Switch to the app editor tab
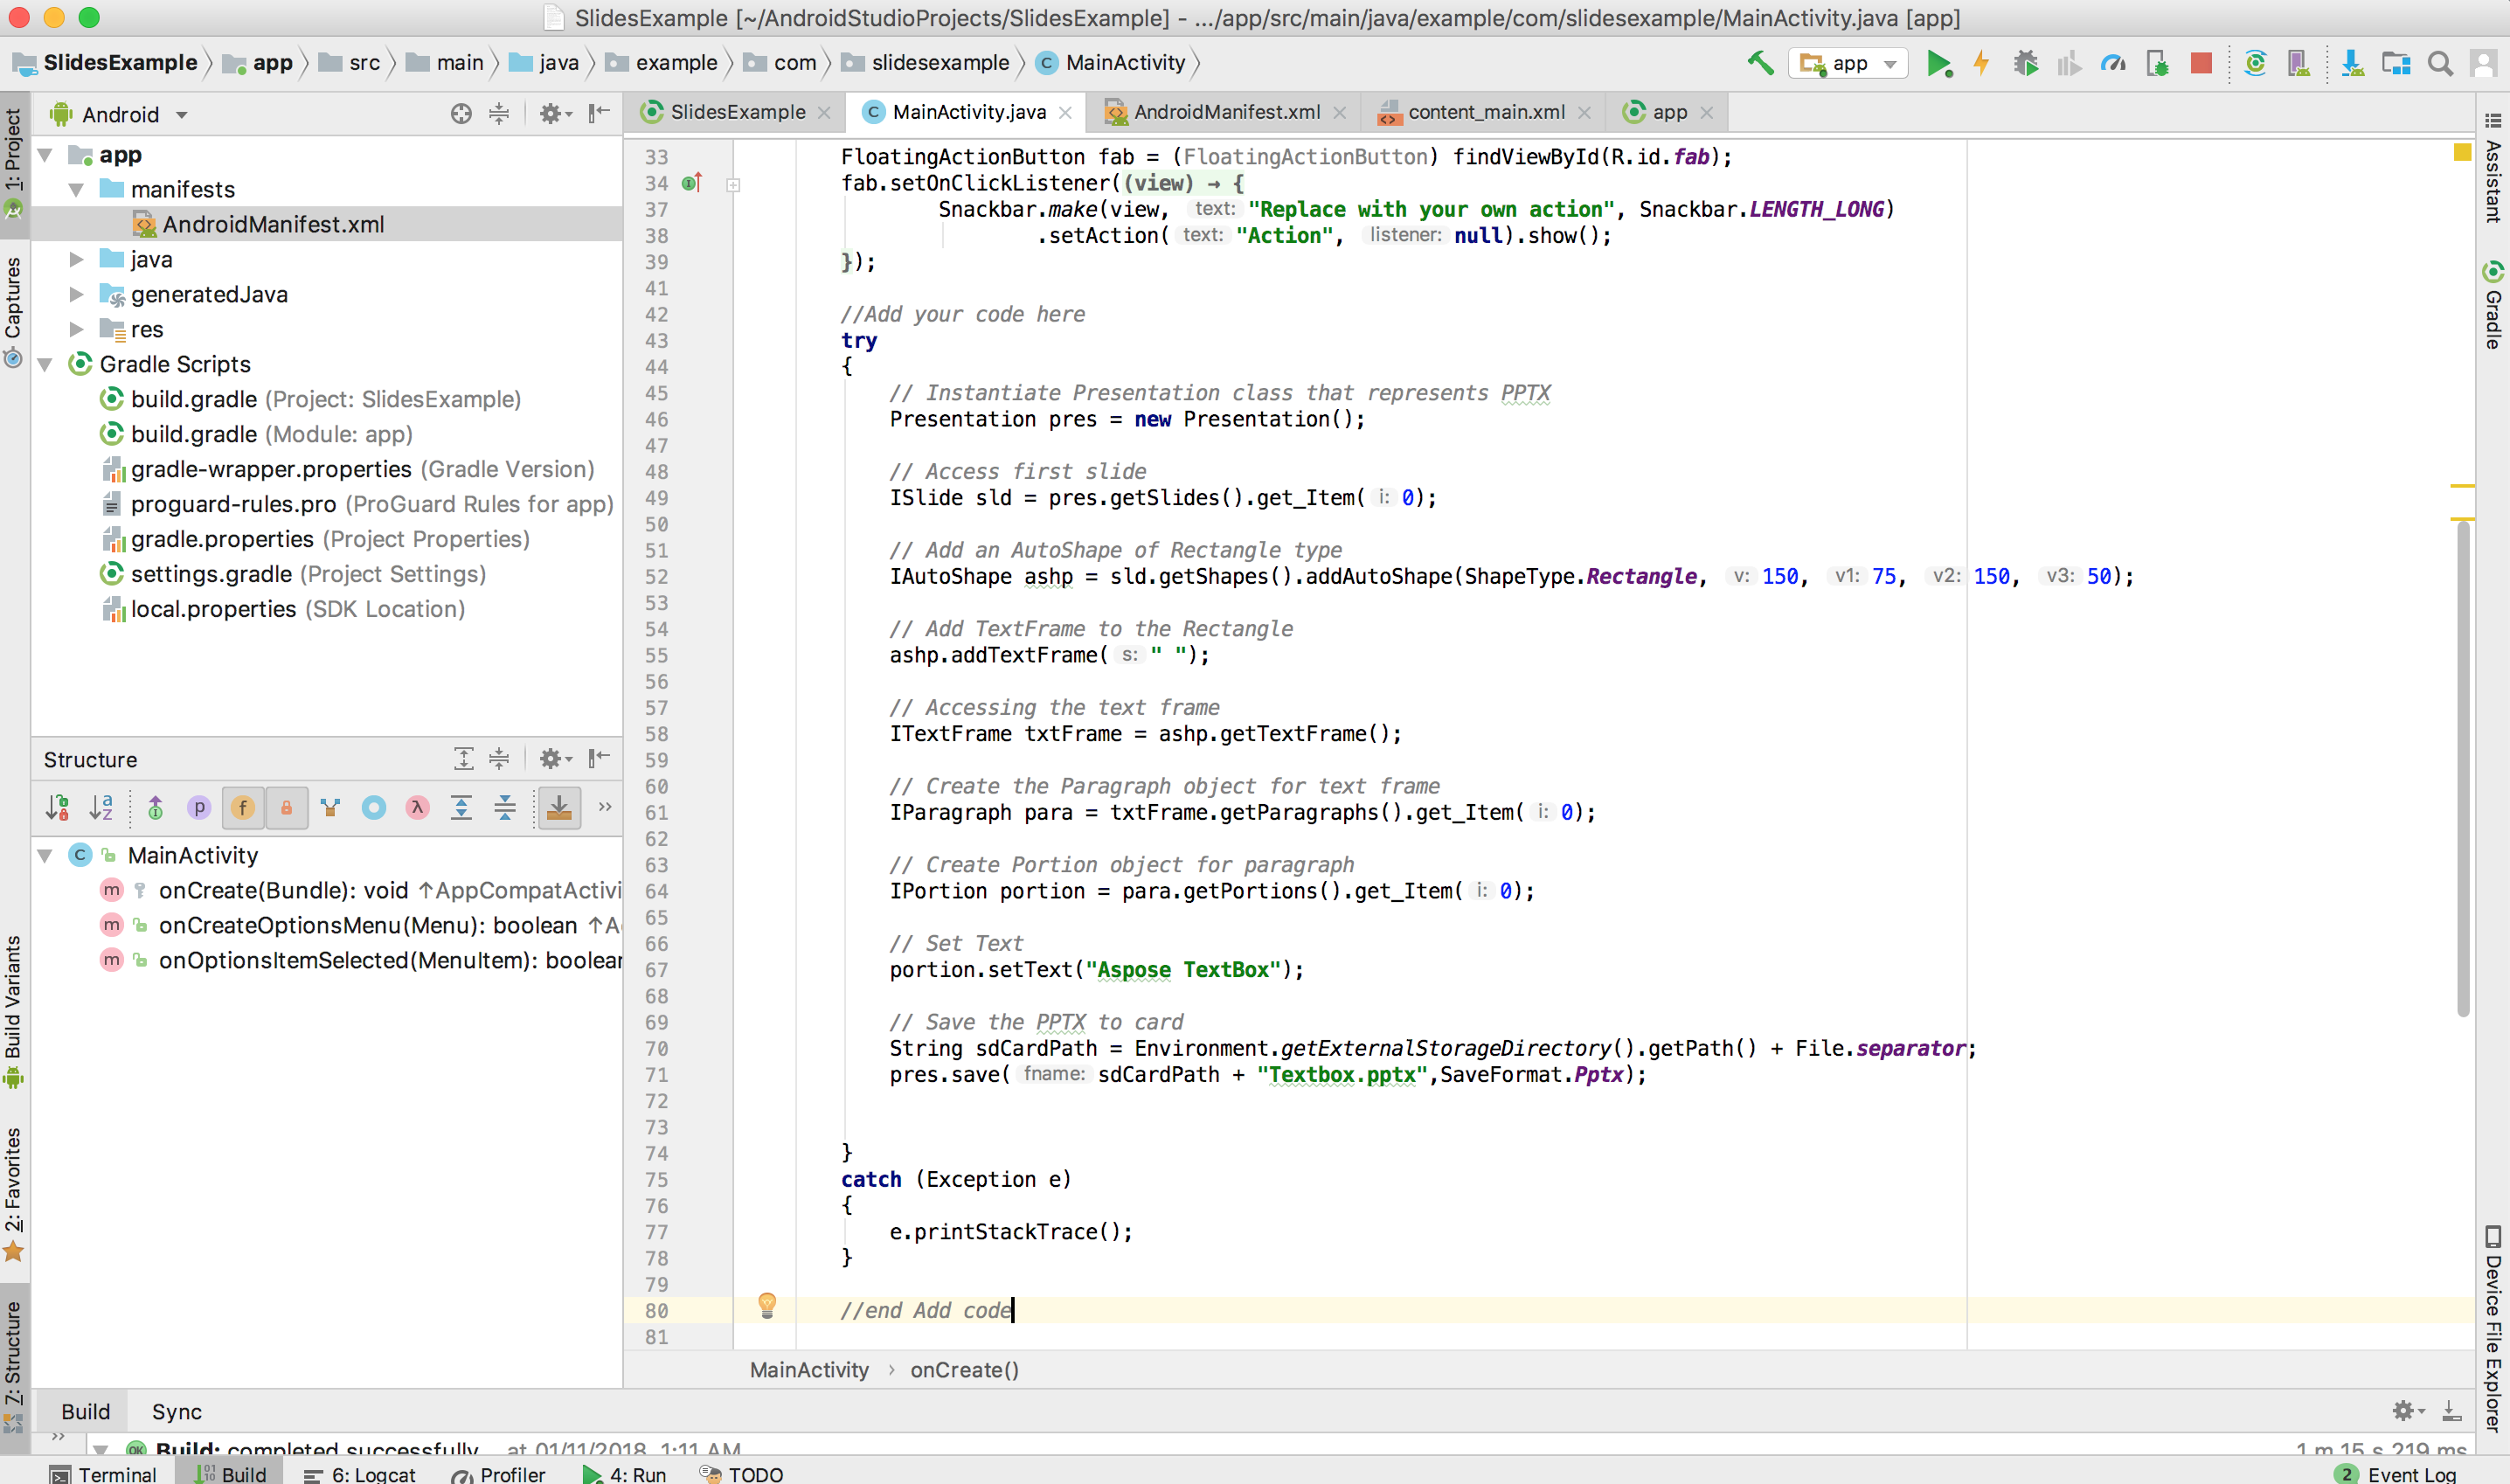Viewport: 2510px width, 1484px height. 1668,112
